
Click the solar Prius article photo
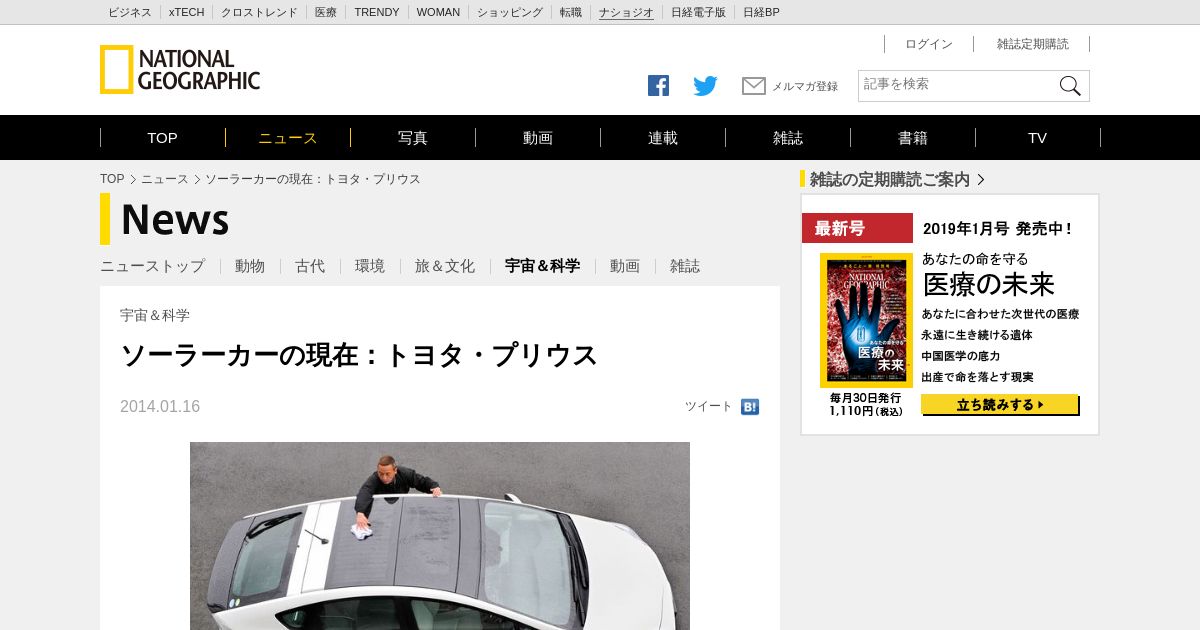tap(440, 536)
